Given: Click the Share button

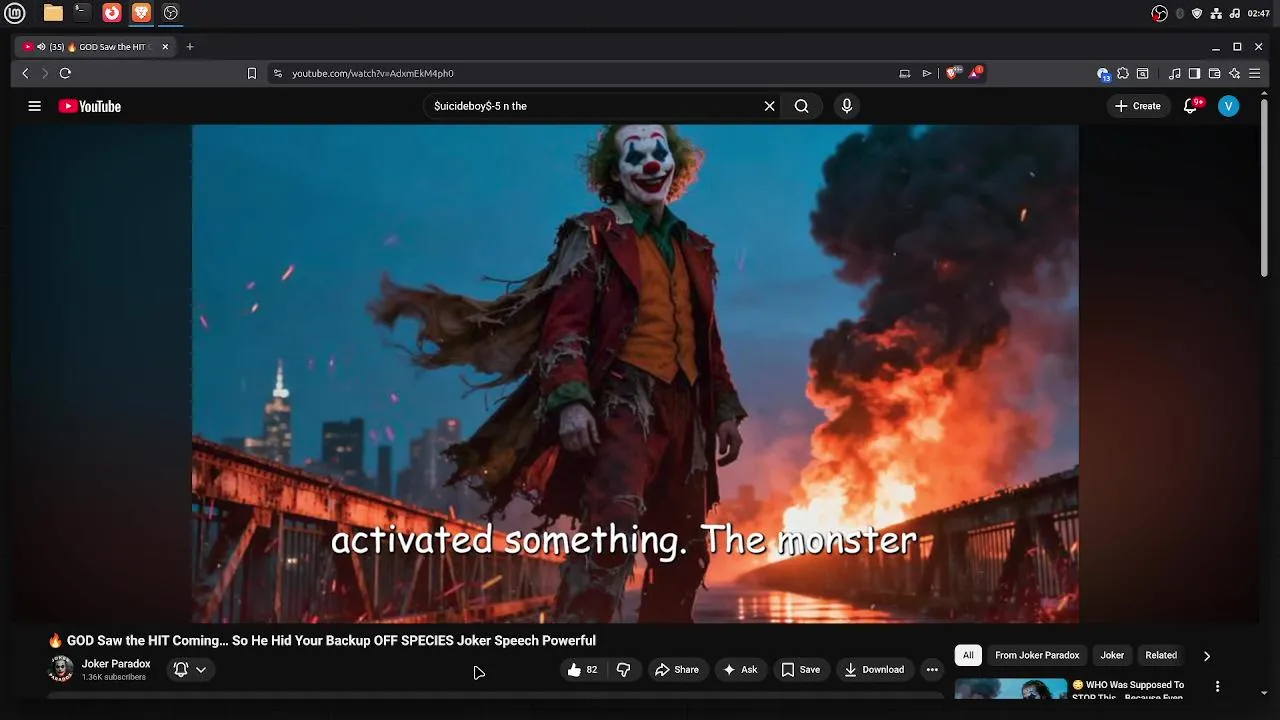Looking at the screenshot, I should (x=677, y=670).
